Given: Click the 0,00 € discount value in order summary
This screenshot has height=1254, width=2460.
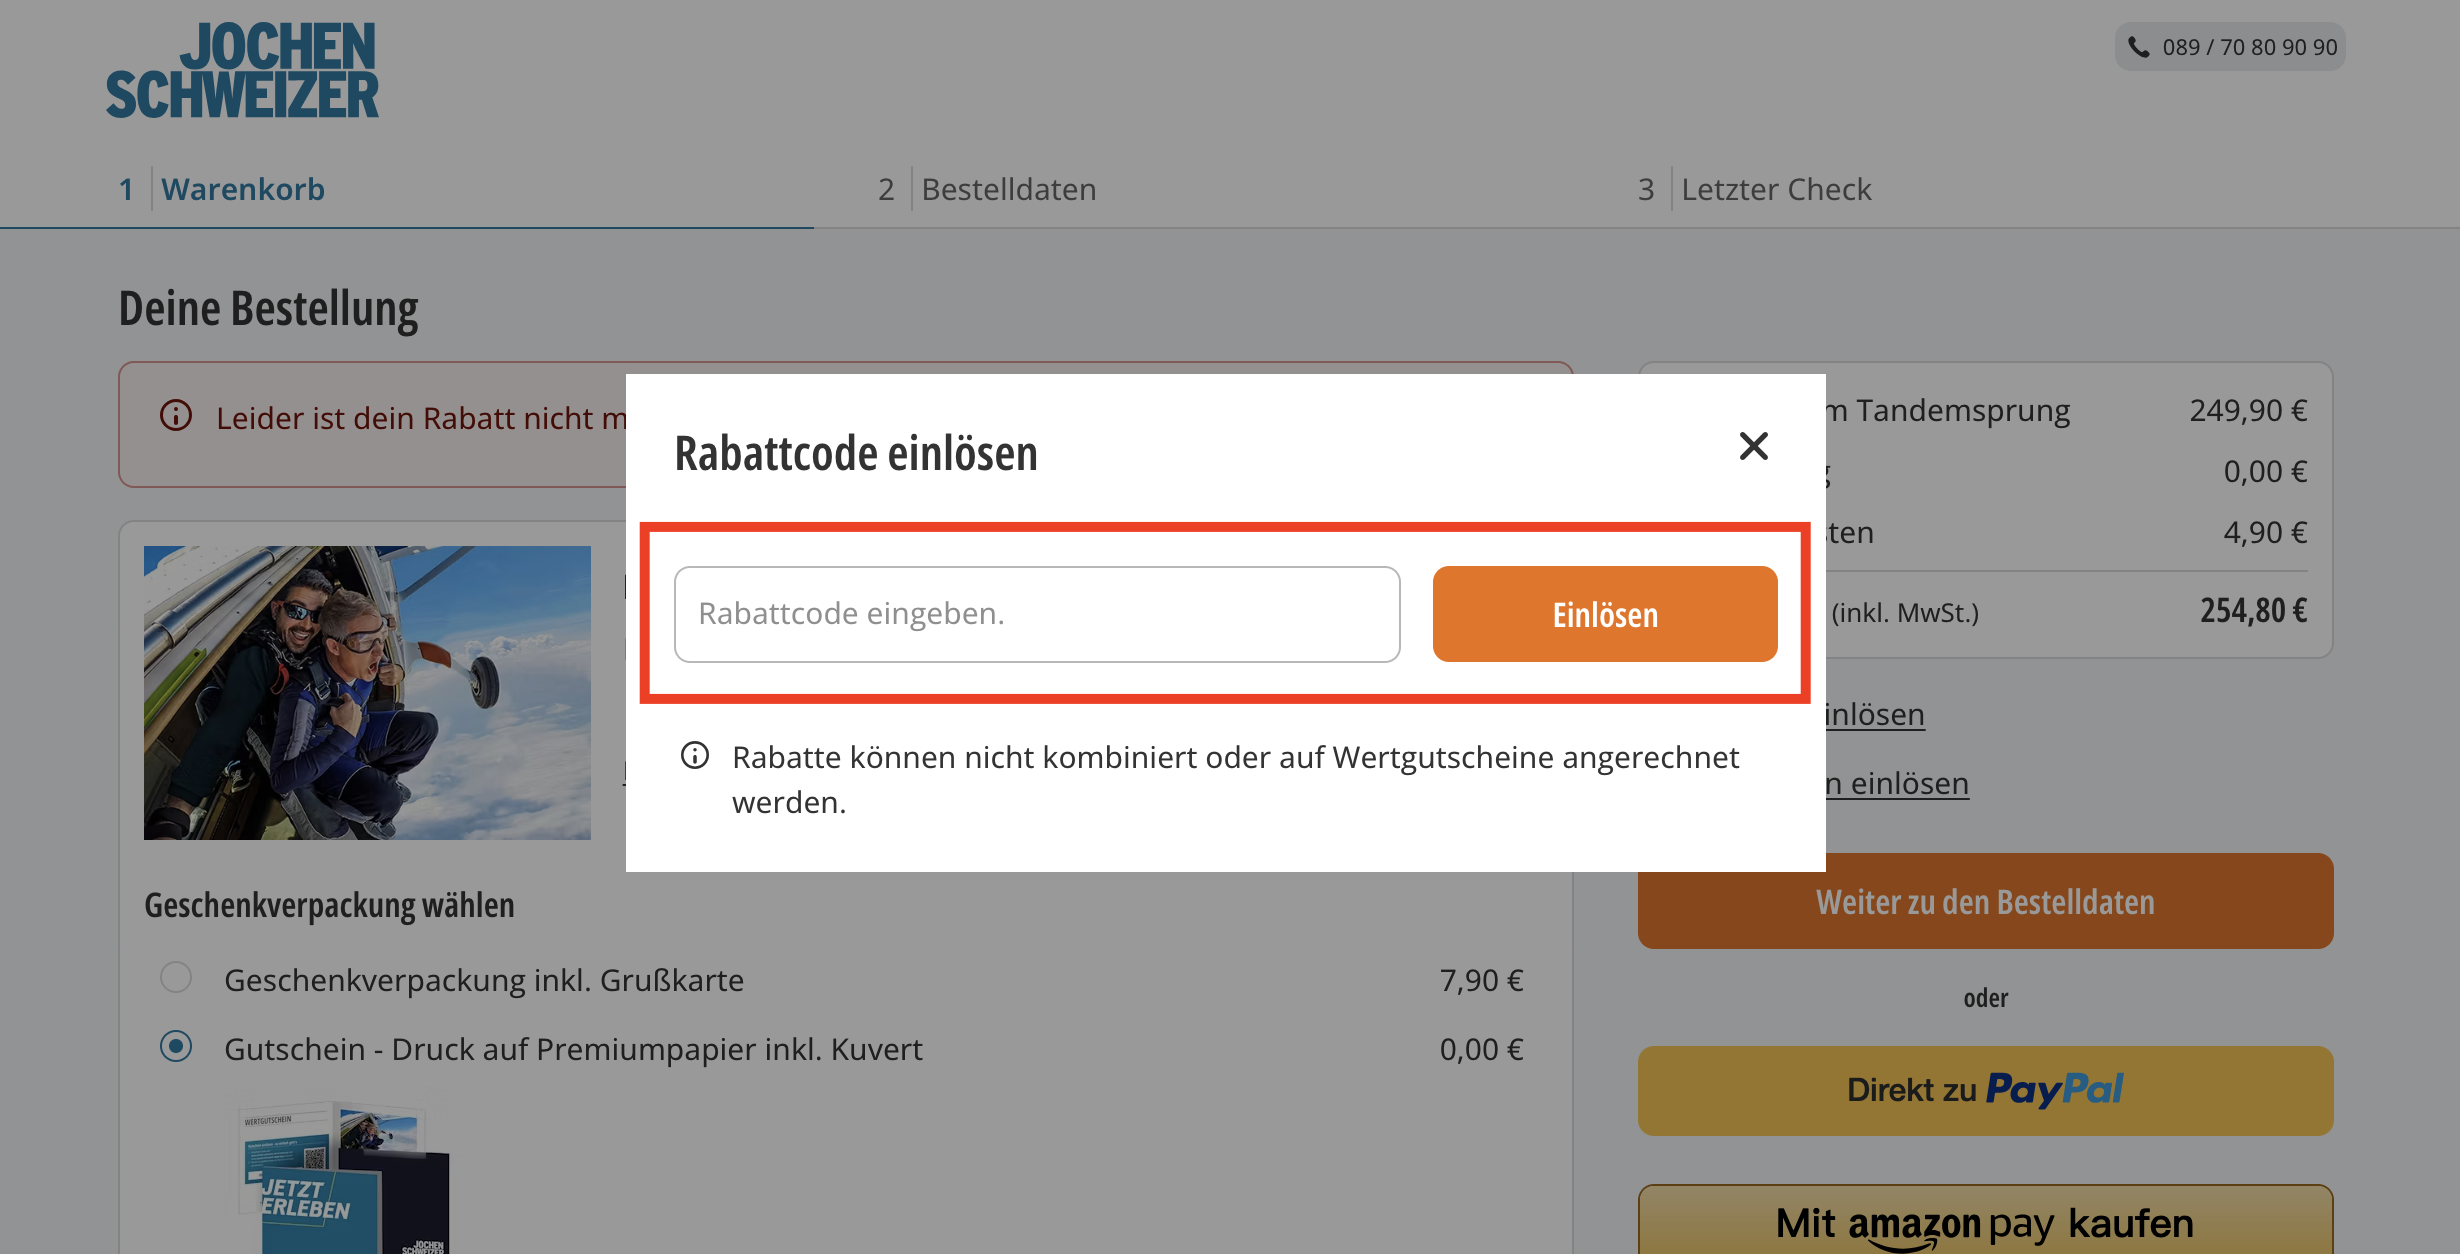Looking at the screenshot, I should (x=2265, y=472).
